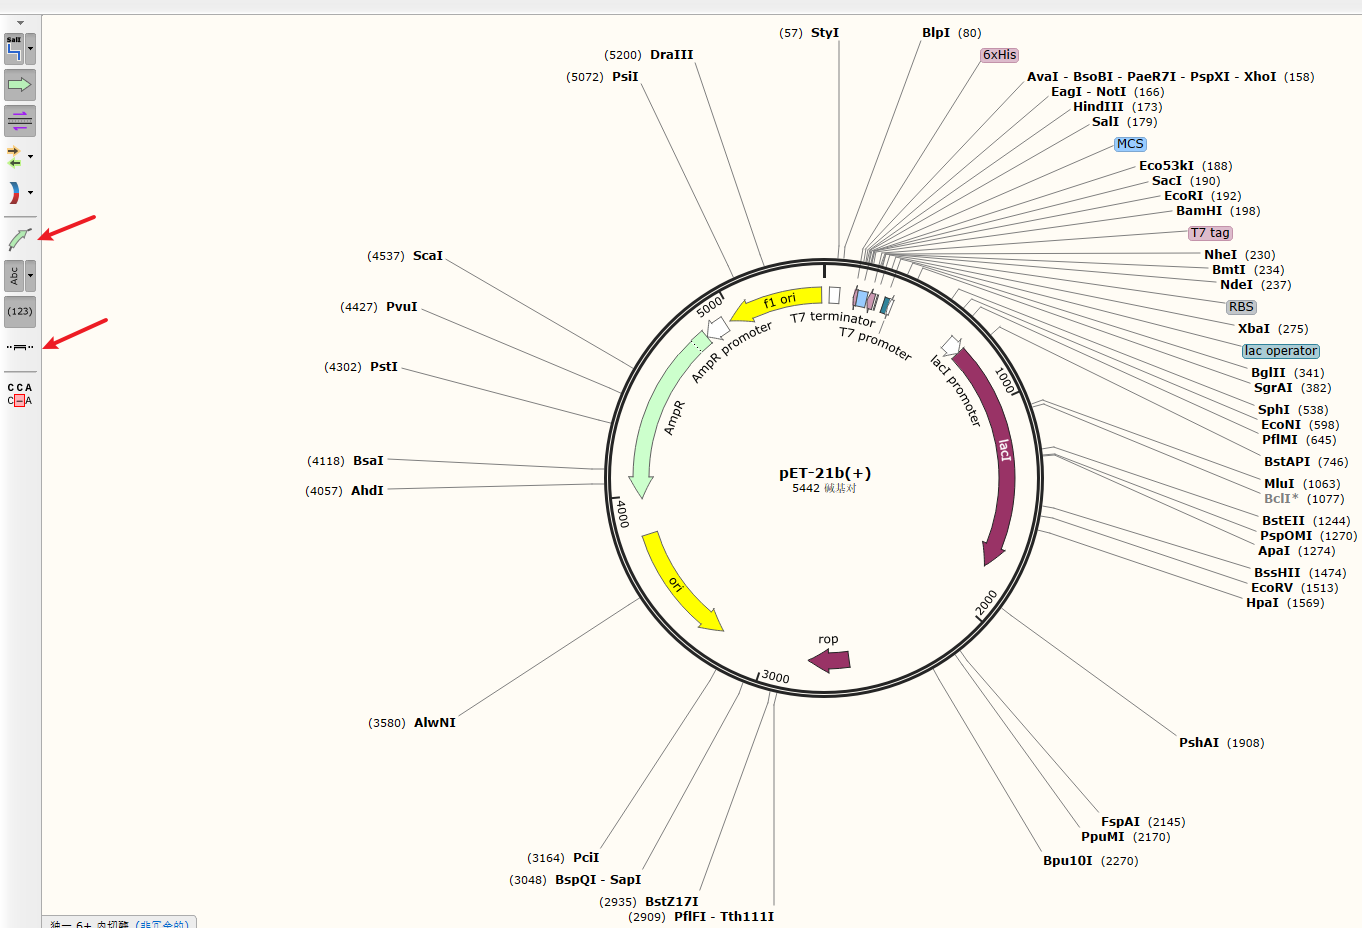1362x928 pixels.
Task: Click the orange and green ORF arrows icon
Action: tap(14, 156)
